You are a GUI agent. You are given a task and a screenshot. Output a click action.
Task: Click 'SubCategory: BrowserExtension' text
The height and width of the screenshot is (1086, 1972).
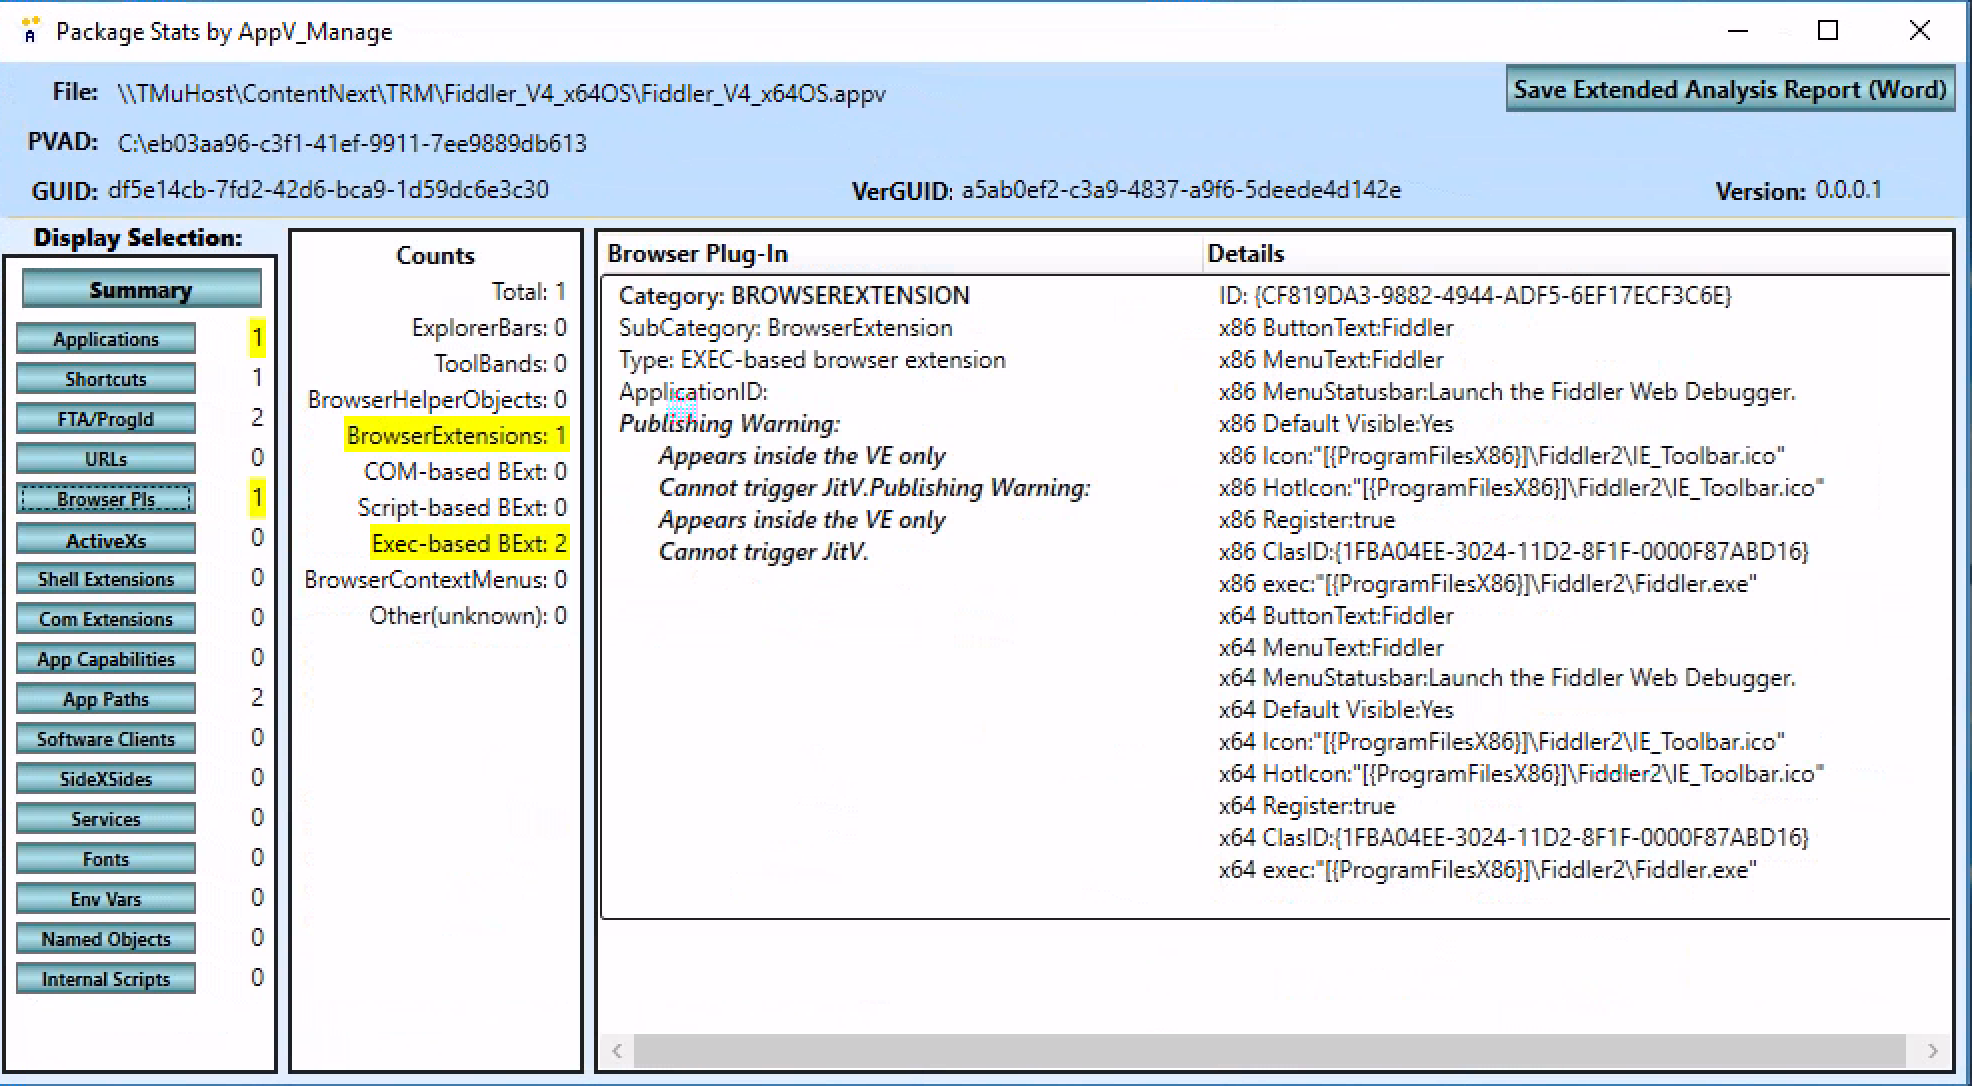pos(785,328)
